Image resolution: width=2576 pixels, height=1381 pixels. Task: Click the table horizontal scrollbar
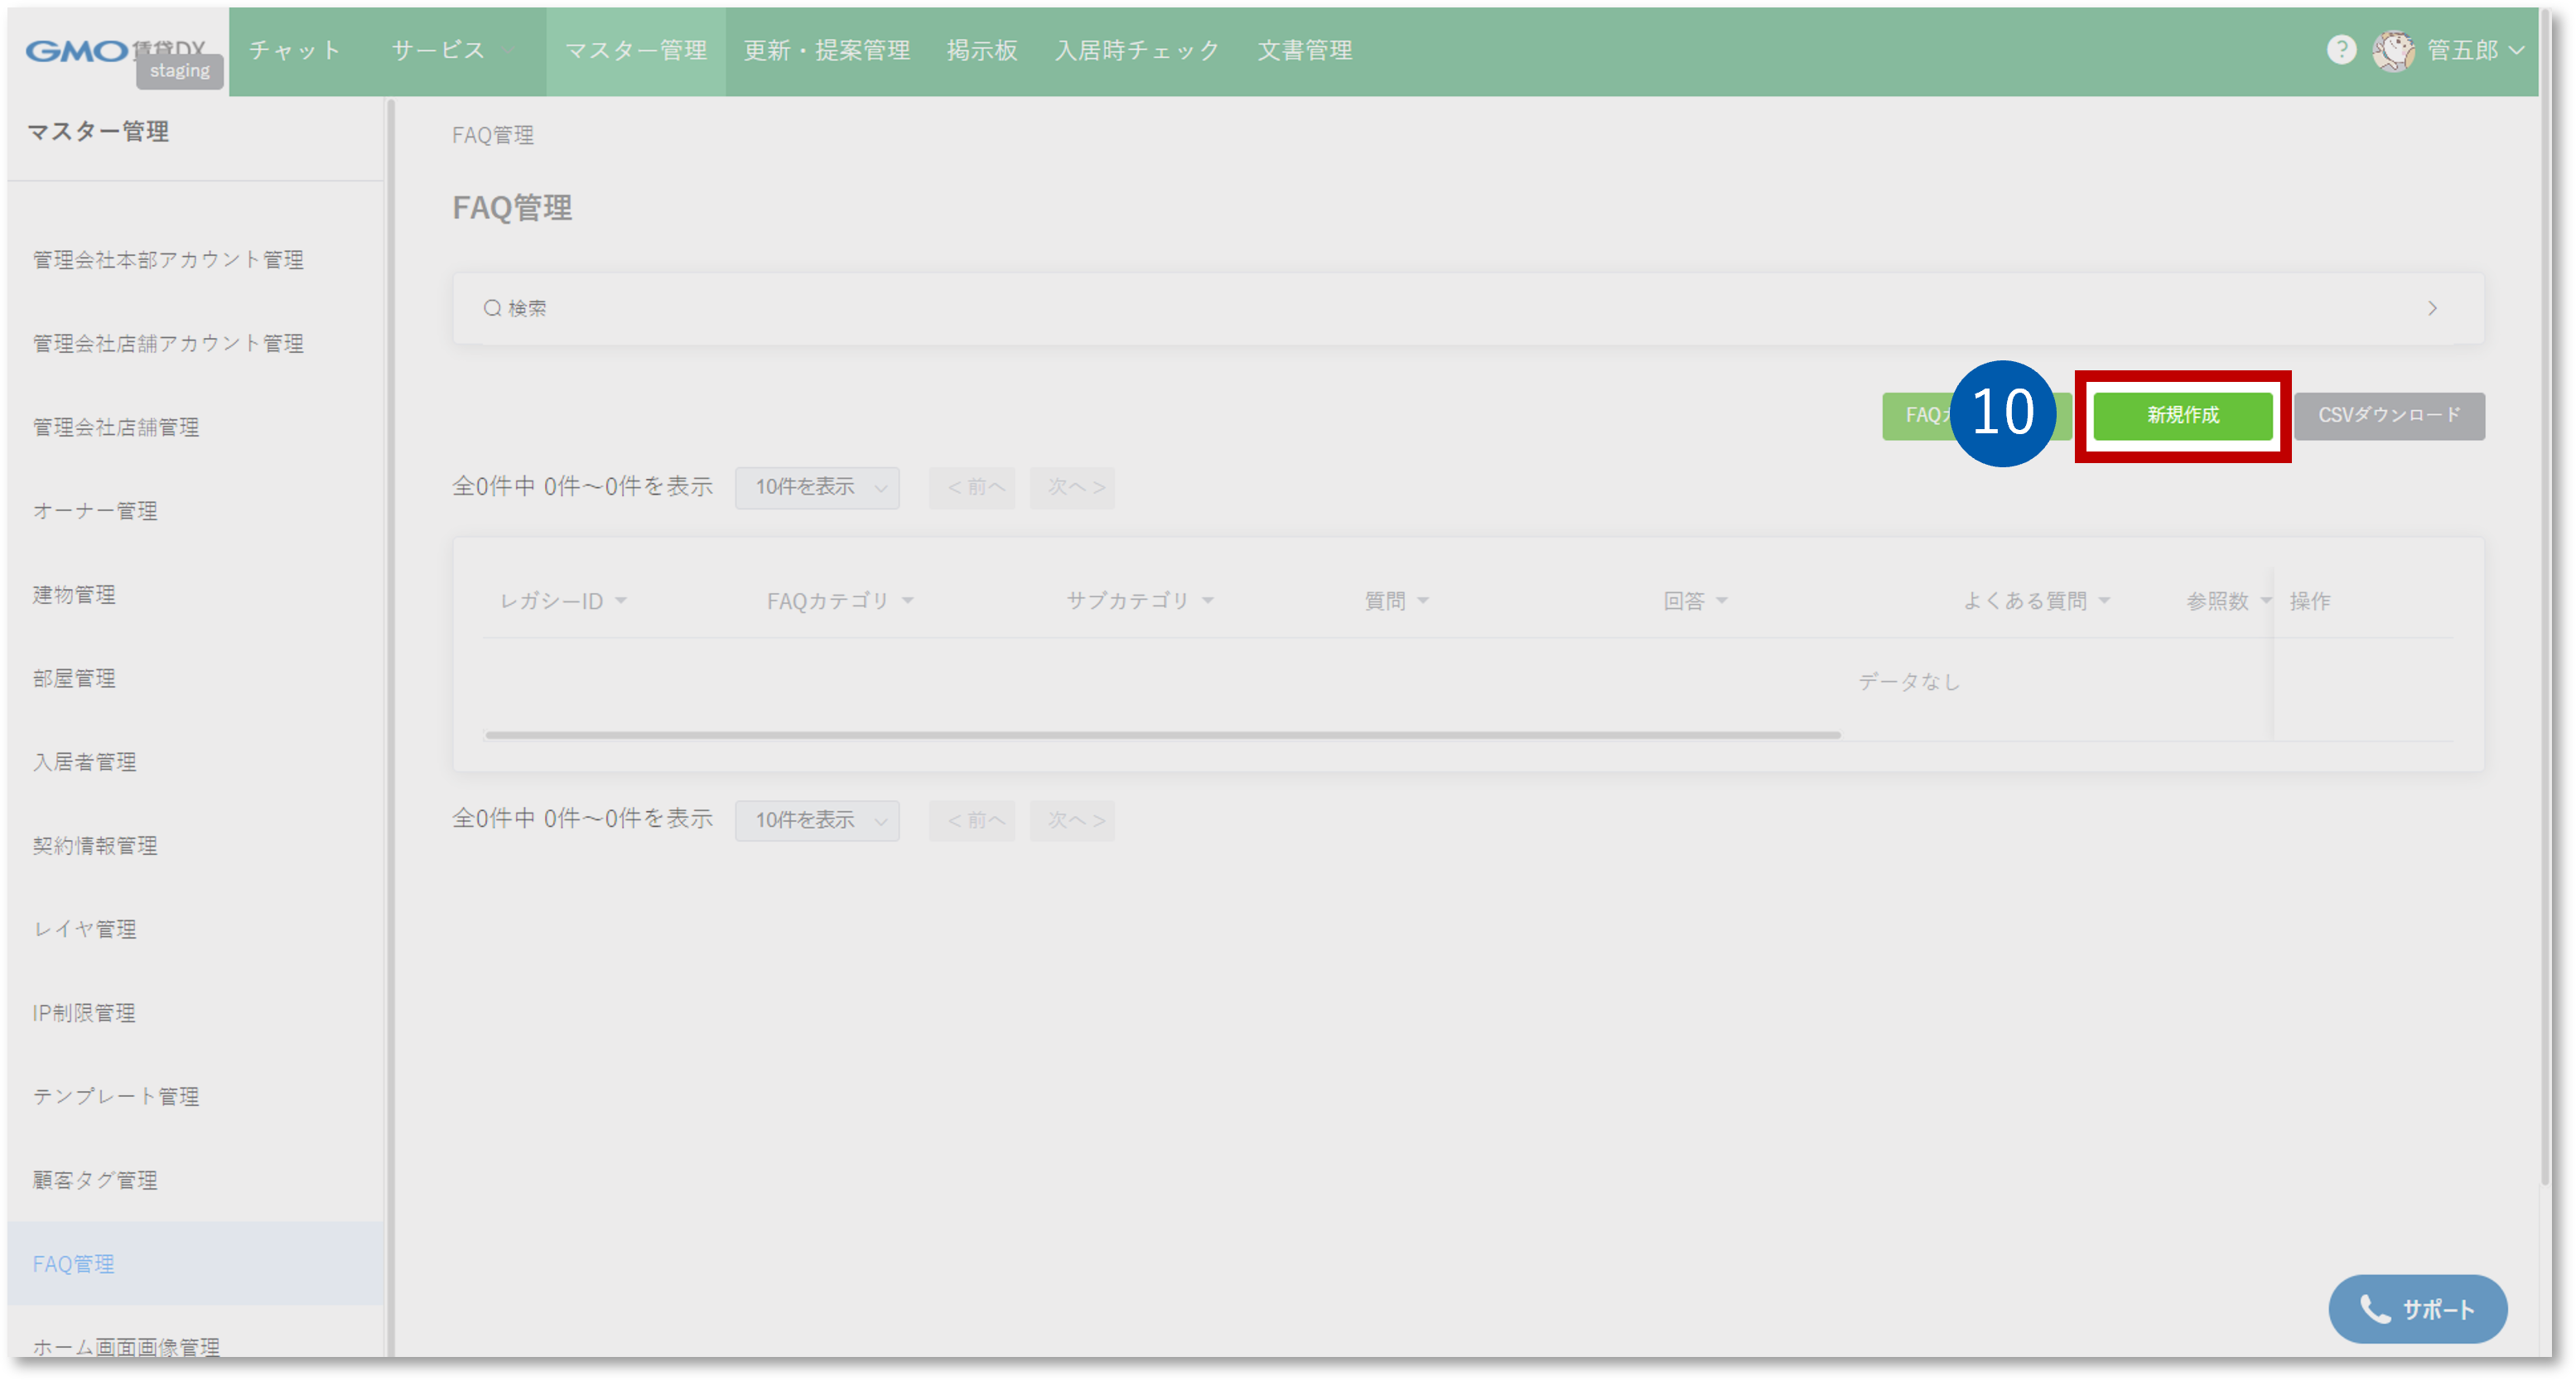[1162, 735]
